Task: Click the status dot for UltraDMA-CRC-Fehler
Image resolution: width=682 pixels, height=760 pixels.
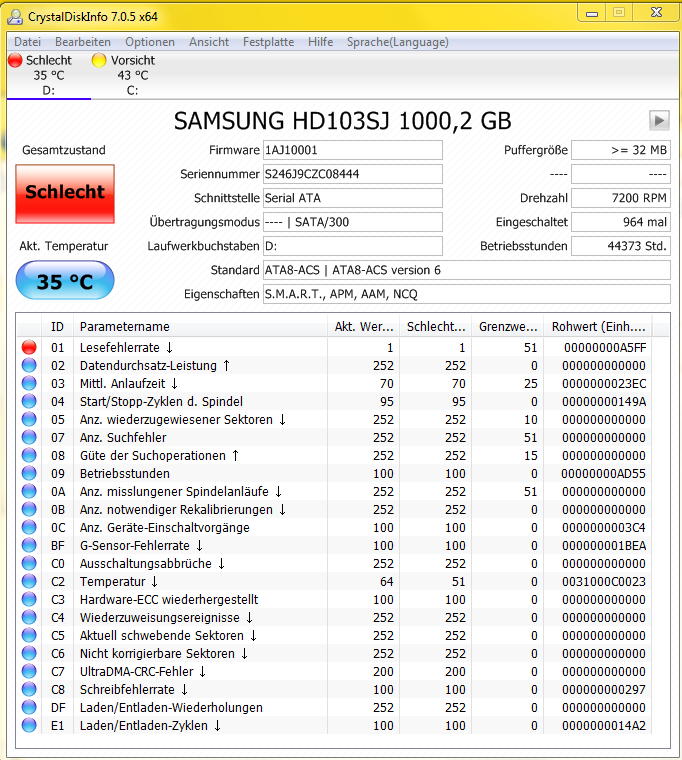Action: point(29,671)
